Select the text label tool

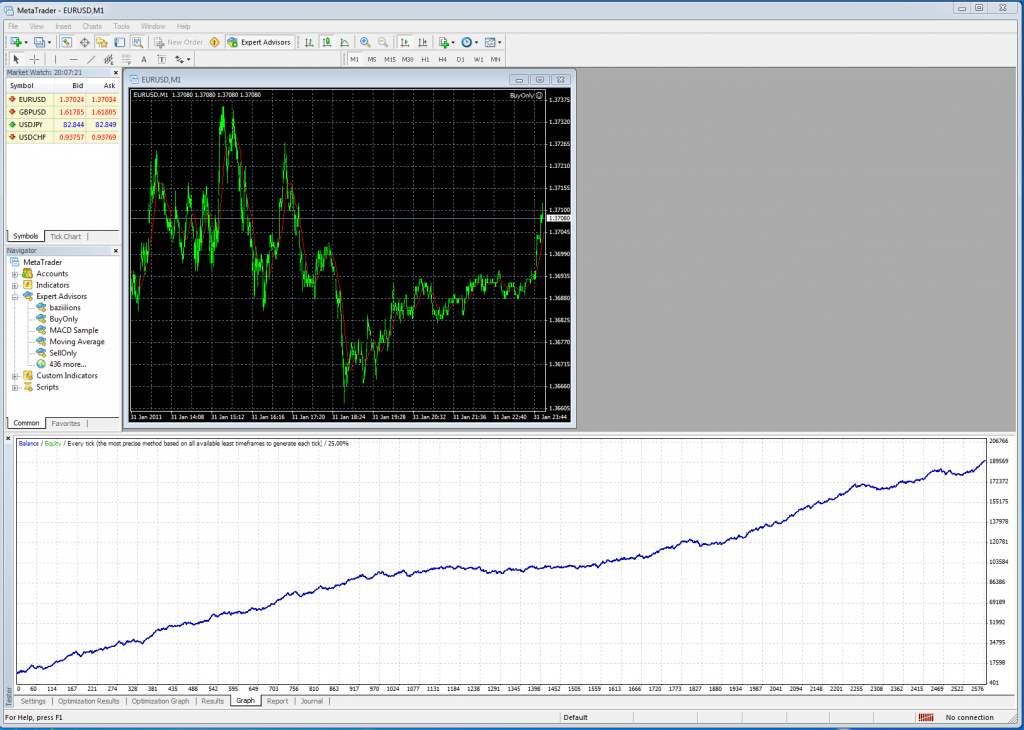point(144,59)
